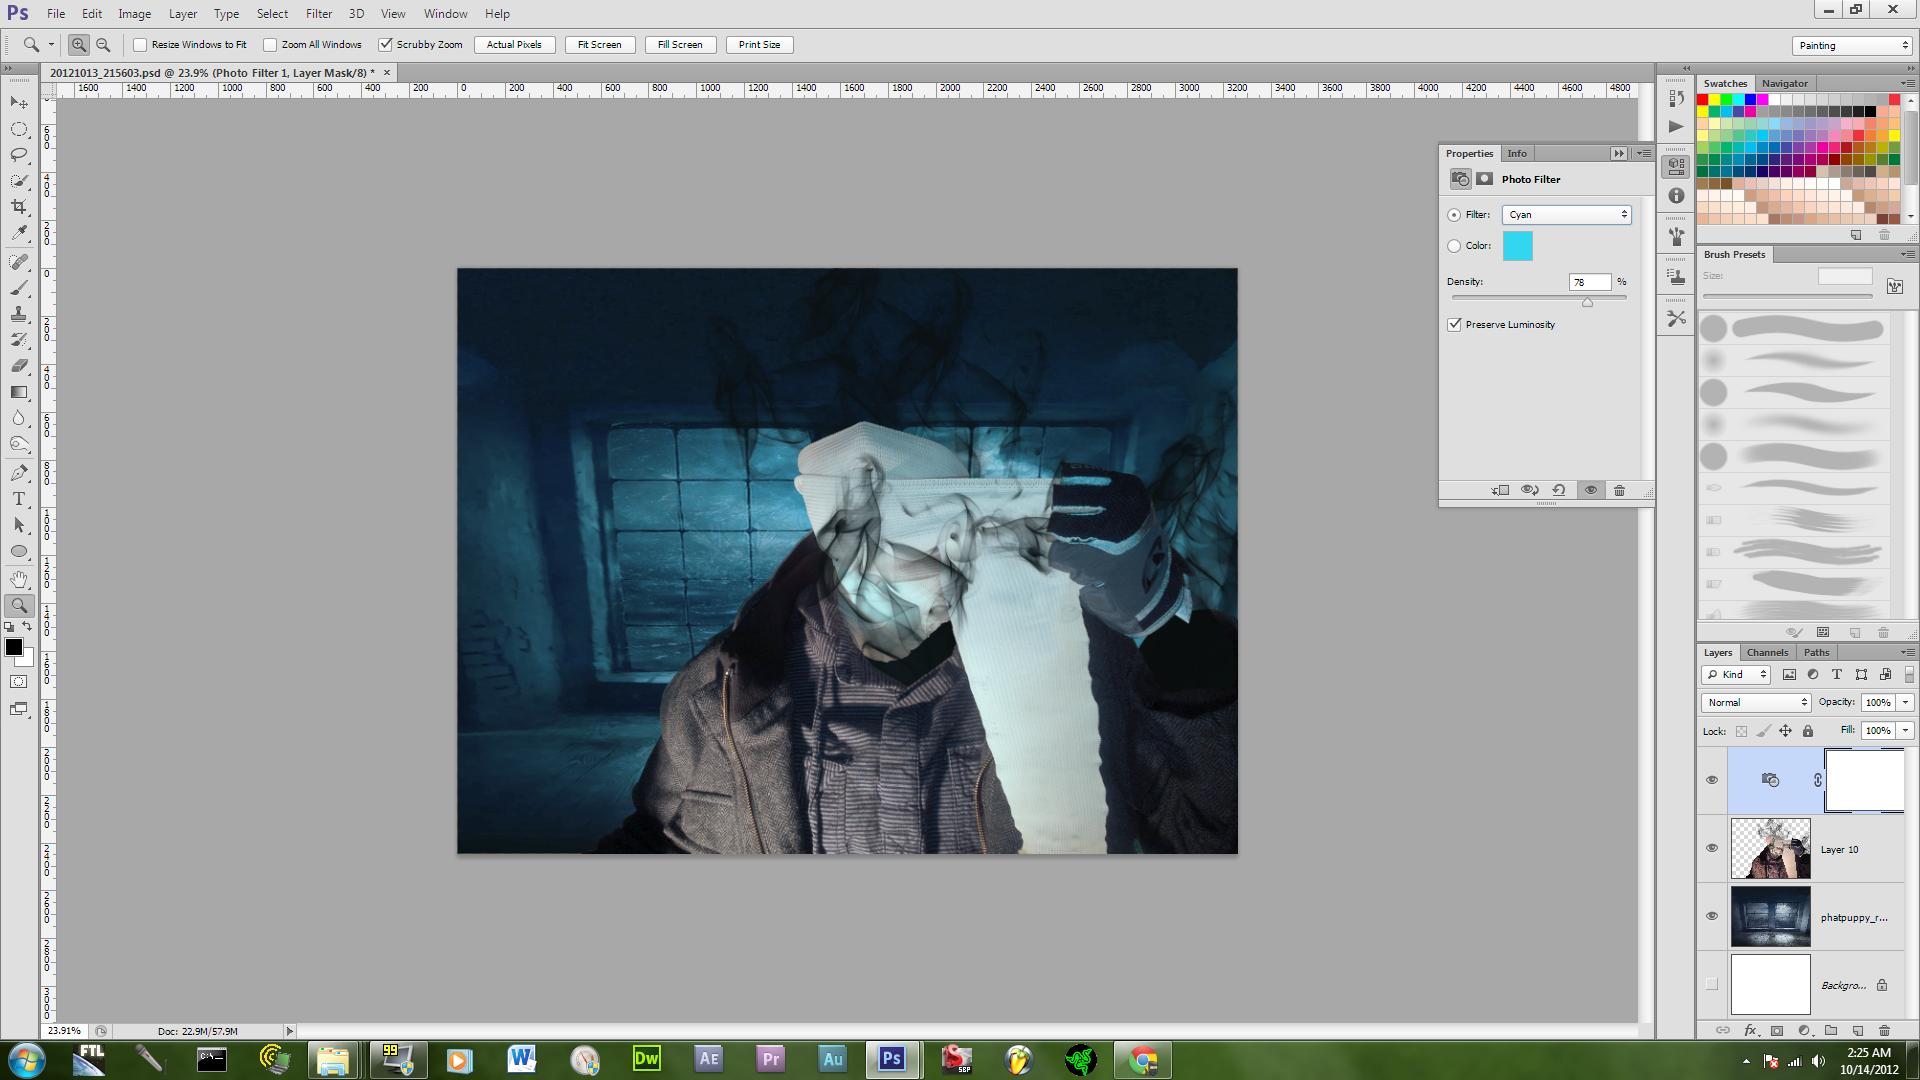Image resolution: width=1920 pixels, height=1080 pixels.
Task: Select the Crop tool
Action: [x=19, y=207]
